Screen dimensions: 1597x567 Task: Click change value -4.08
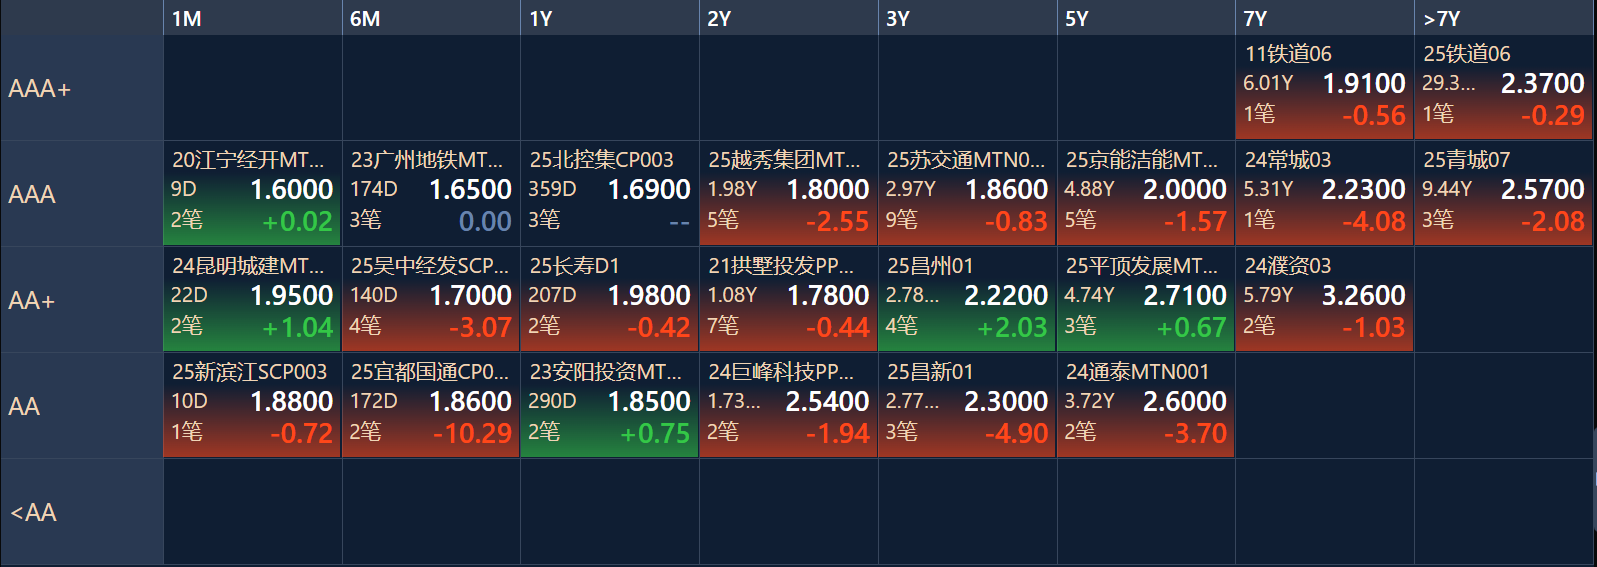pyautogui.click(x=1374, y=221)
